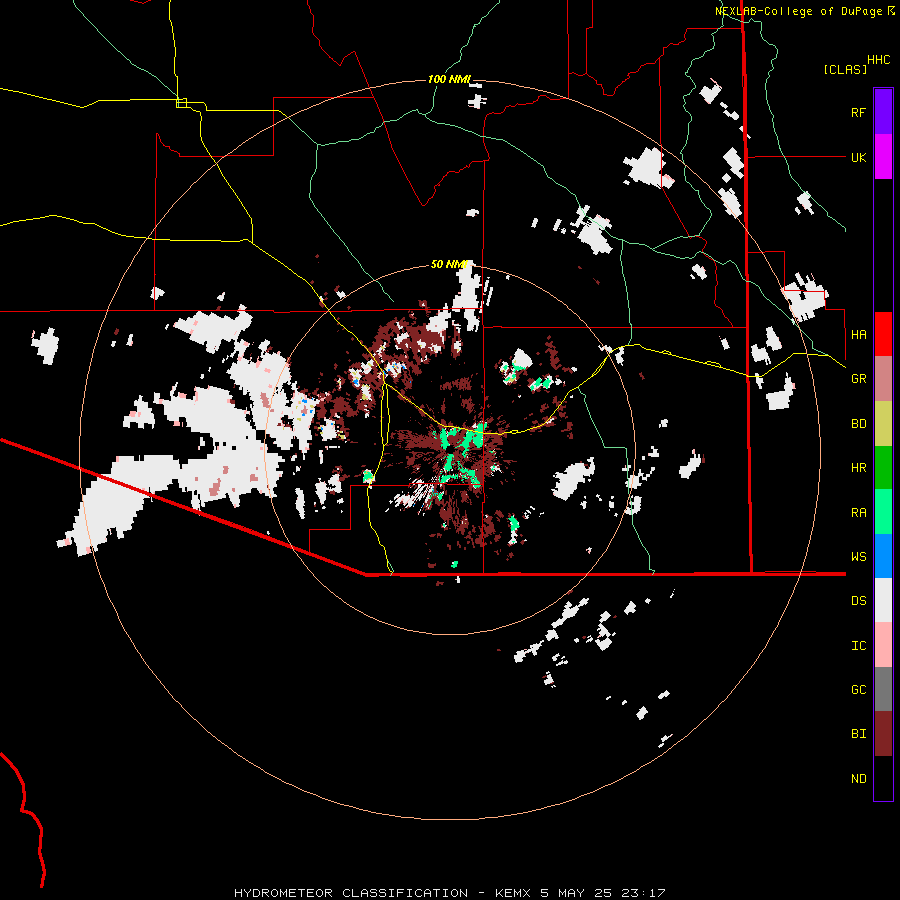The image size is (900, 900).
Task: Pick the HR heavy rain green swatch
Action: 883,468
